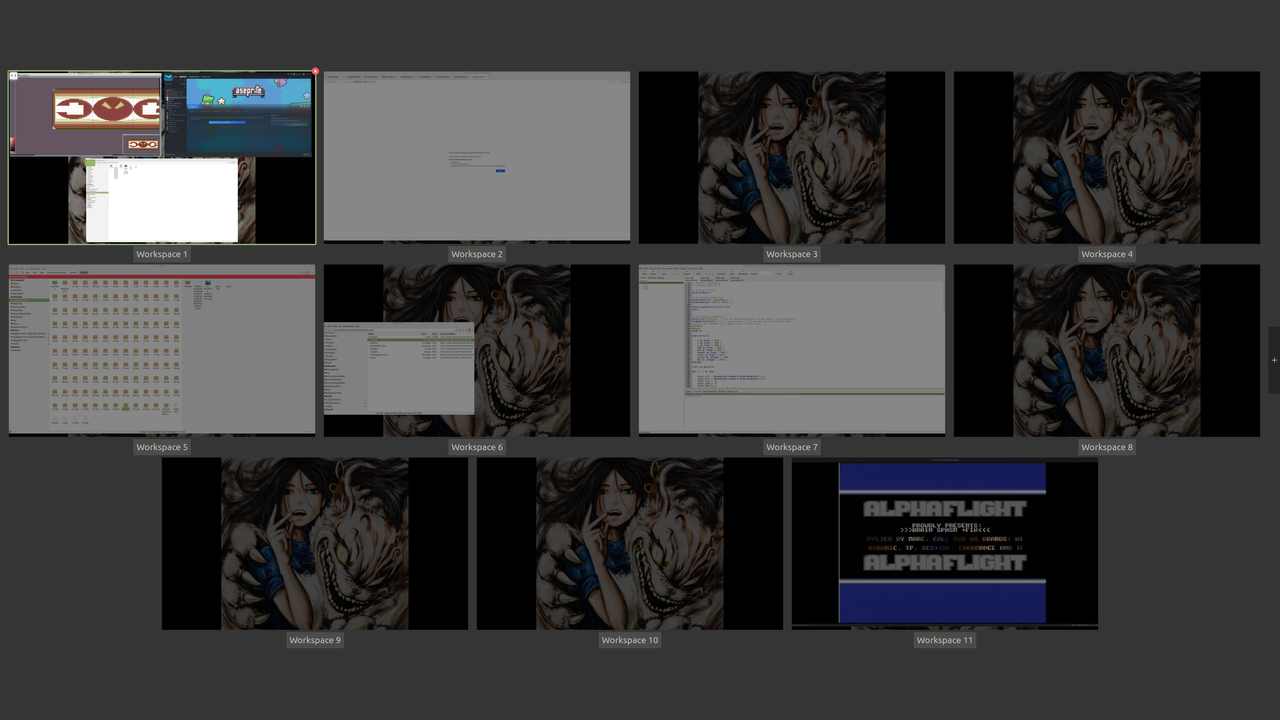Close Workspace 1 with the red X
Image resolution: width=1280 pixels, height=720 pixels.
coord(316,72)
